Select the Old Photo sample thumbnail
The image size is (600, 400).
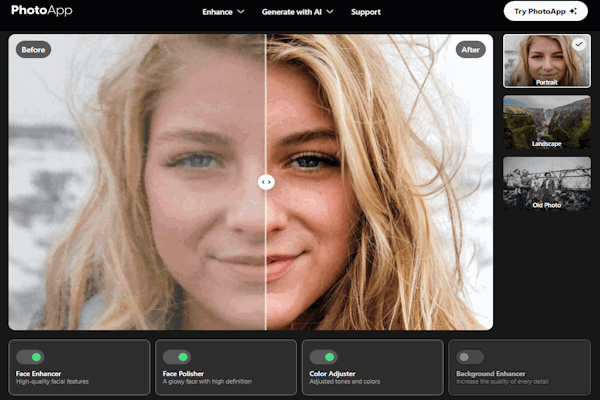[546, 183]
